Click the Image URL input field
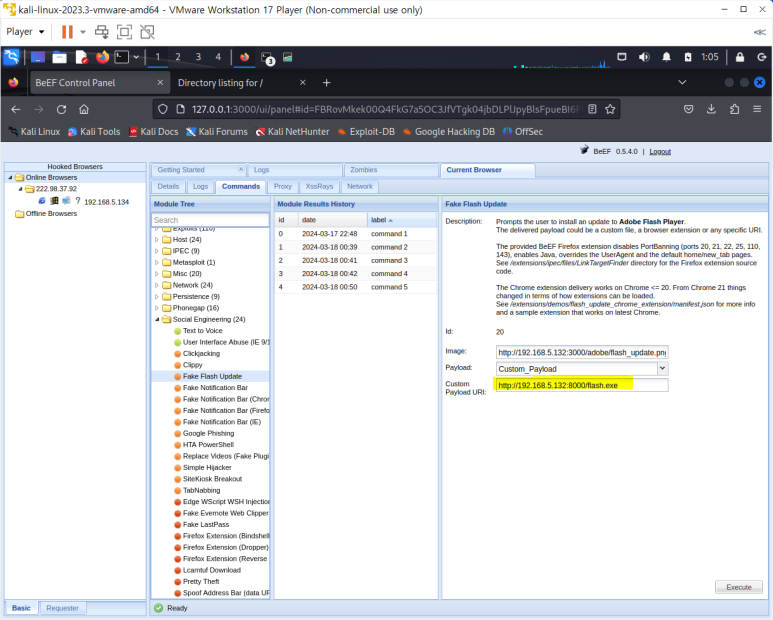 (582, 352)
